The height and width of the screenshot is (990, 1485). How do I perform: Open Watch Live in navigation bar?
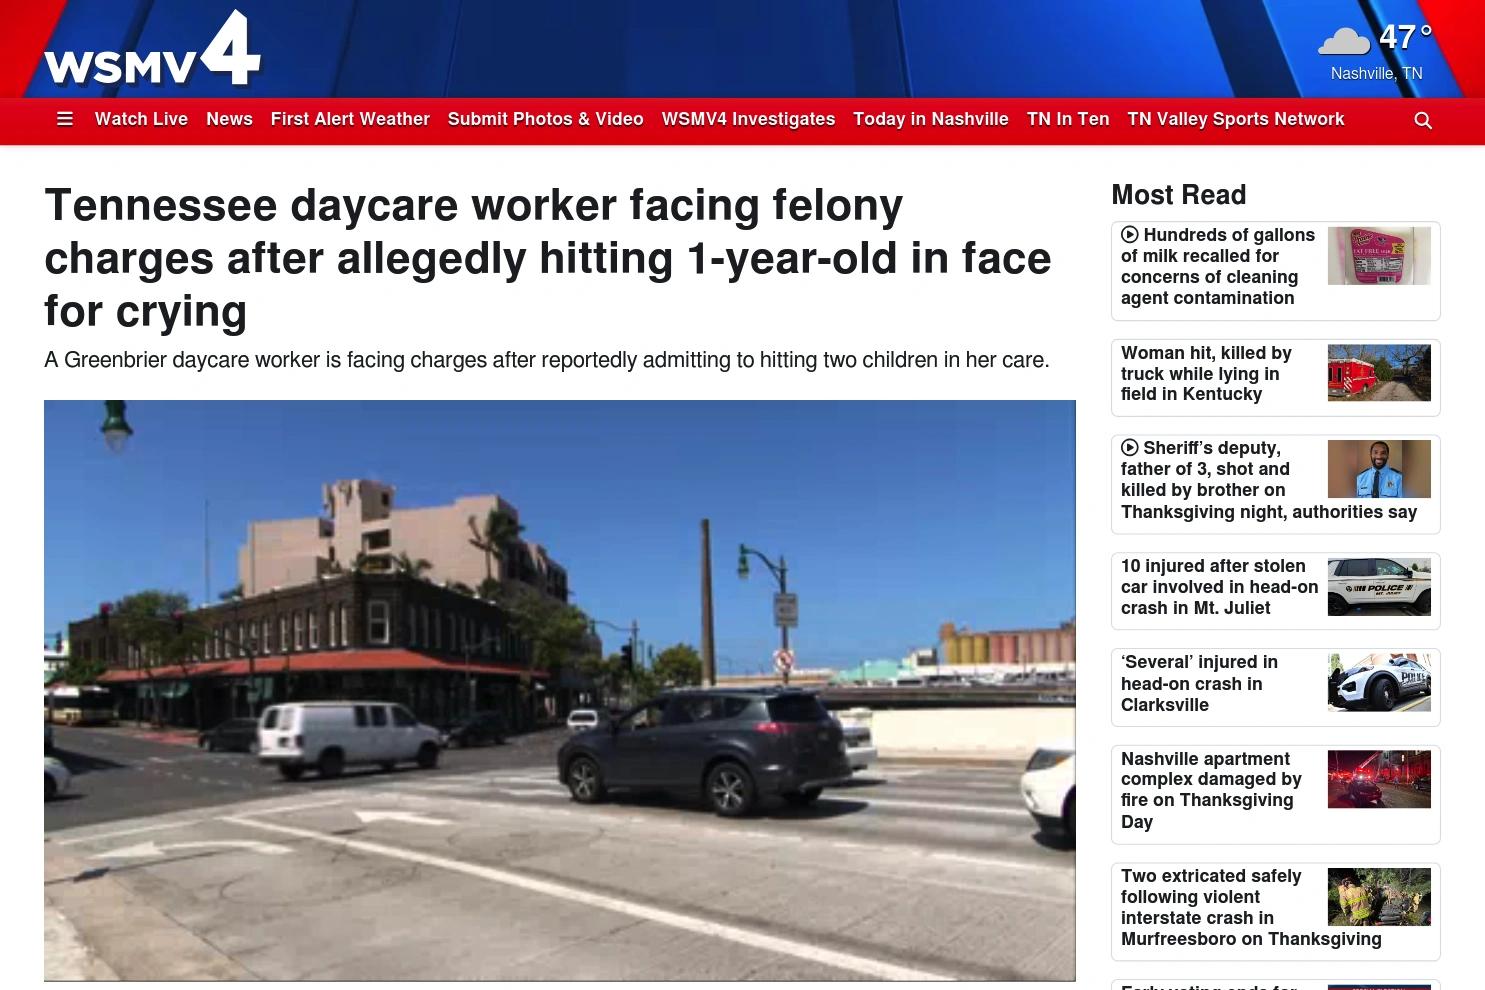[x=141, y=119]
